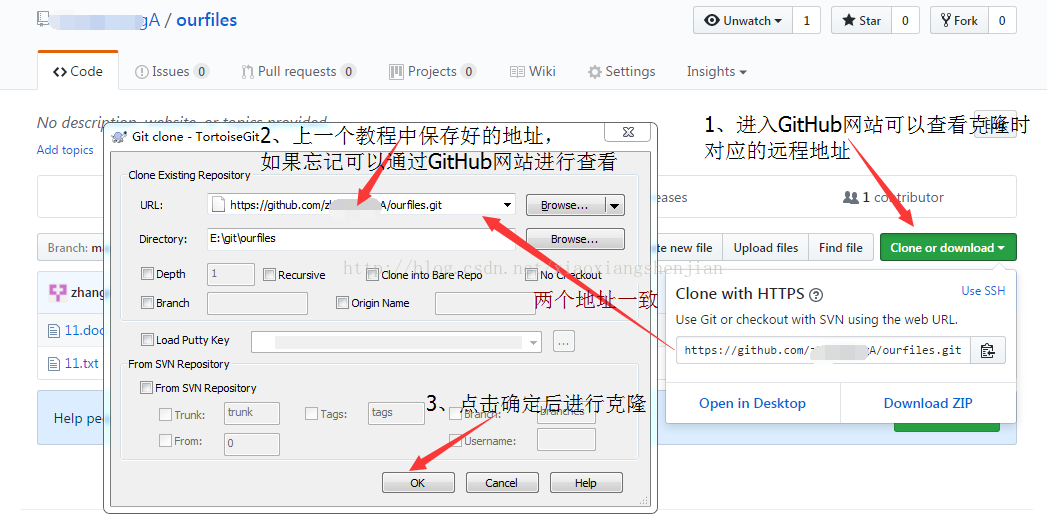This screenshot has width=1047, height=514.
Task: Click the trunk text field
Action: click(x=252, y=414)
